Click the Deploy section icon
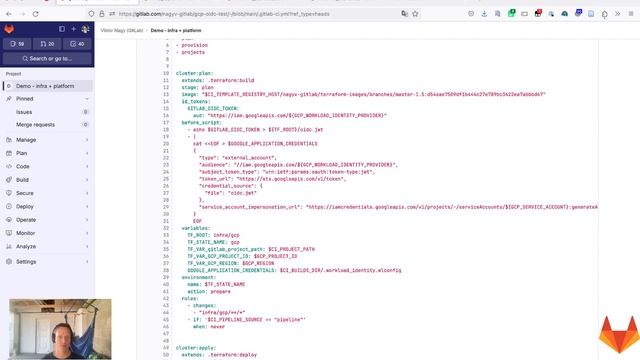 click(x=9, y=207)
